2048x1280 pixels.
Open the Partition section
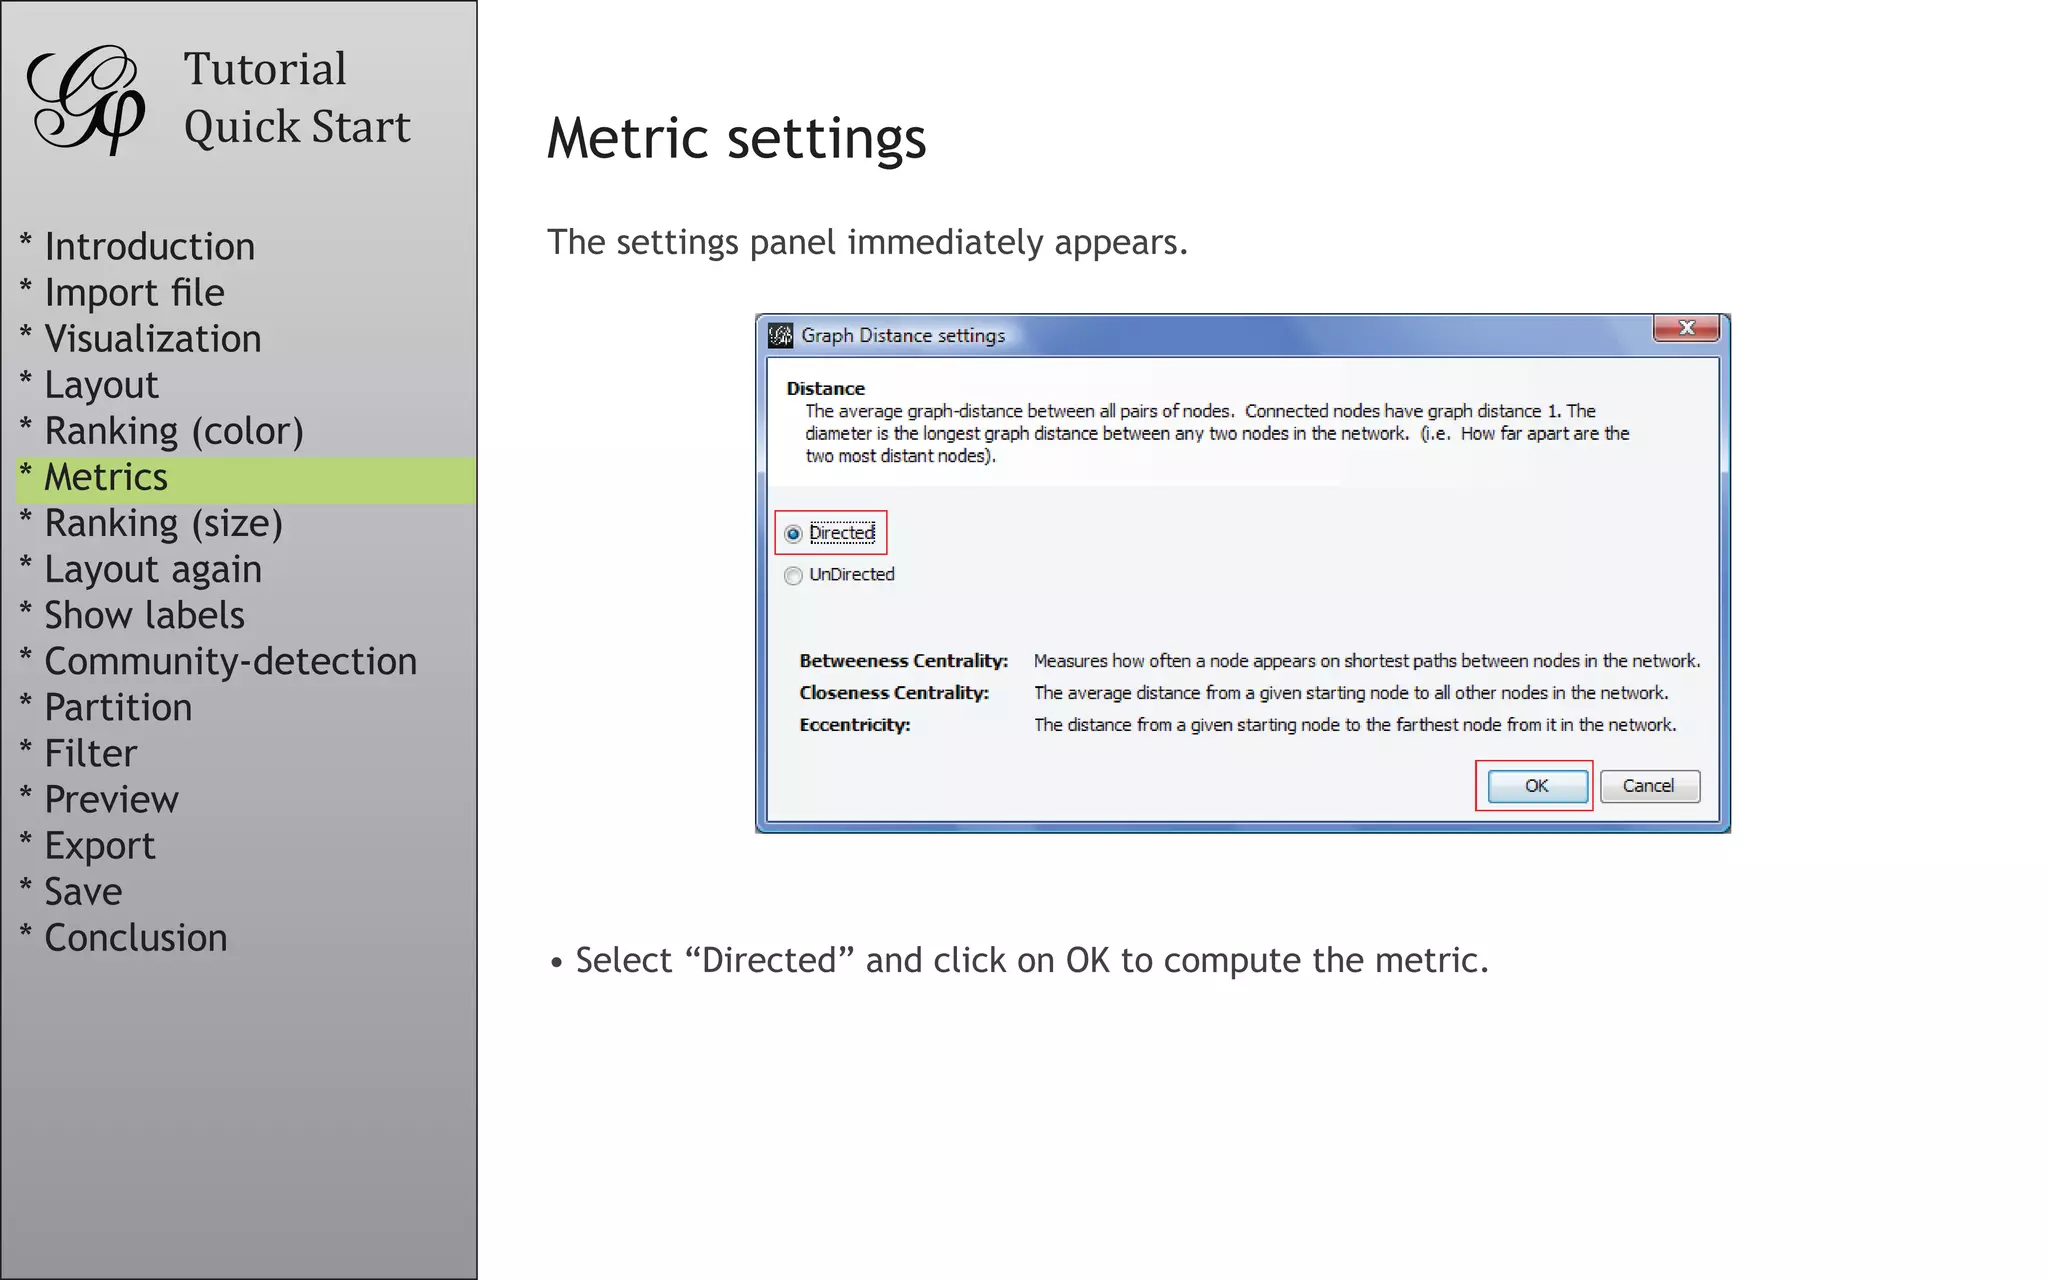[x=118, y=707]
